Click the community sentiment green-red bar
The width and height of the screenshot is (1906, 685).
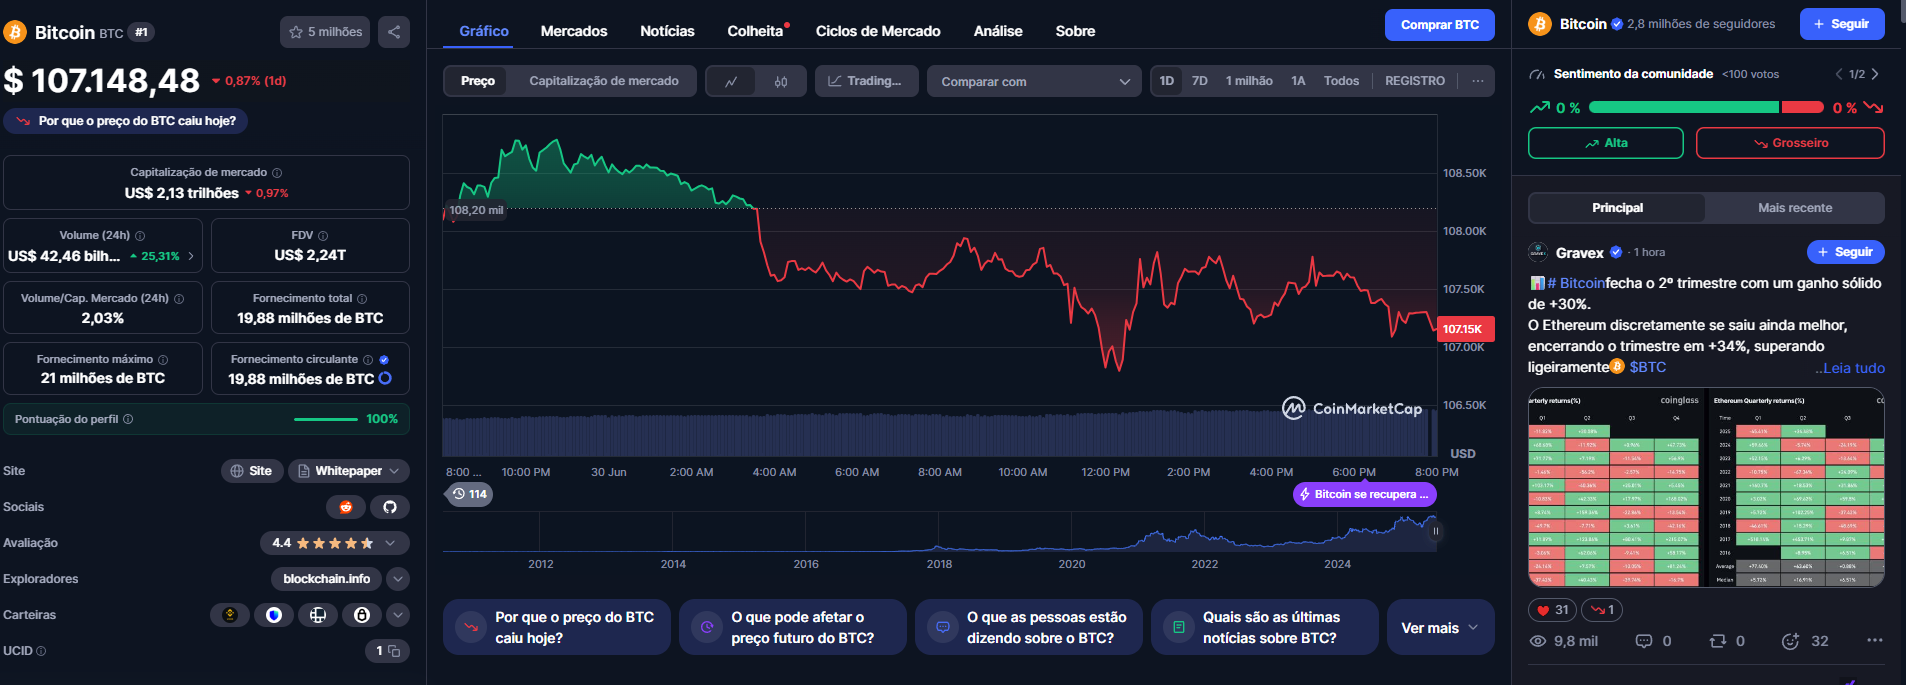[1706, 107]
